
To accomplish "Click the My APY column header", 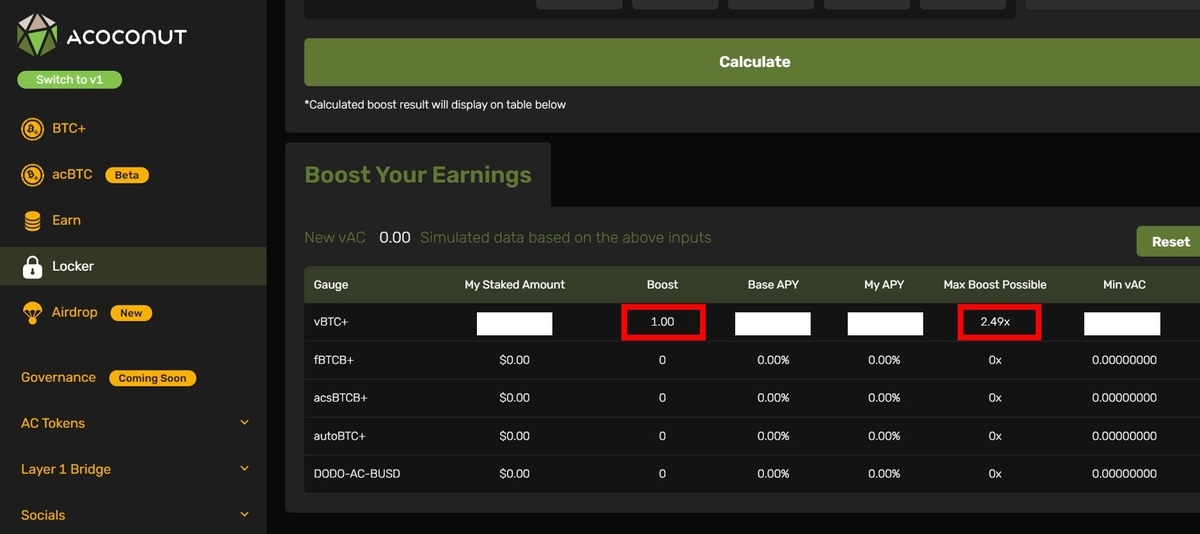I will pyautogui.click(x=884, y=285).
